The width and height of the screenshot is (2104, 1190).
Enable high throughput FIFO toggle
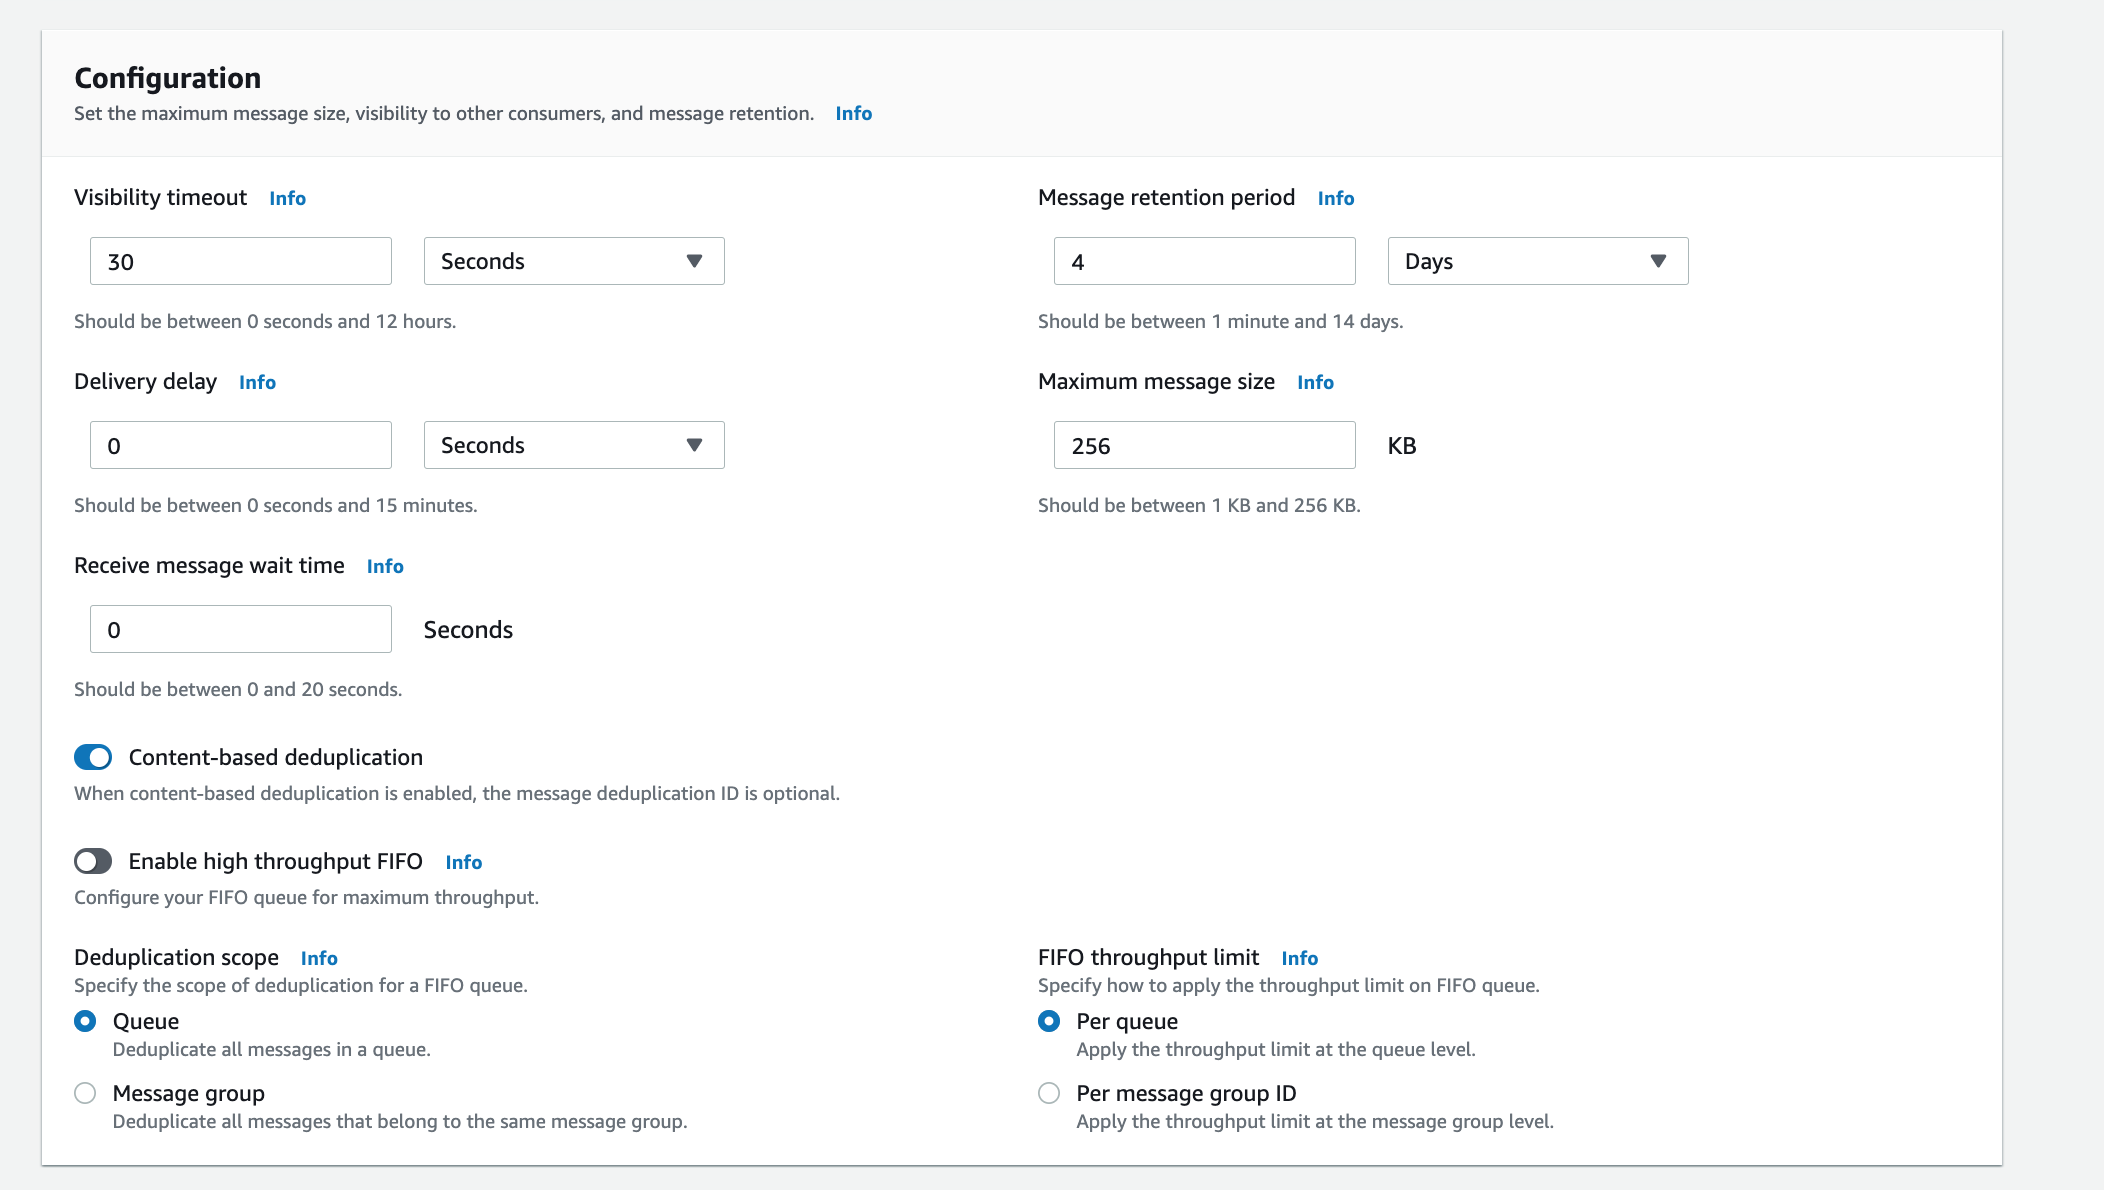[x=93, y=861]
